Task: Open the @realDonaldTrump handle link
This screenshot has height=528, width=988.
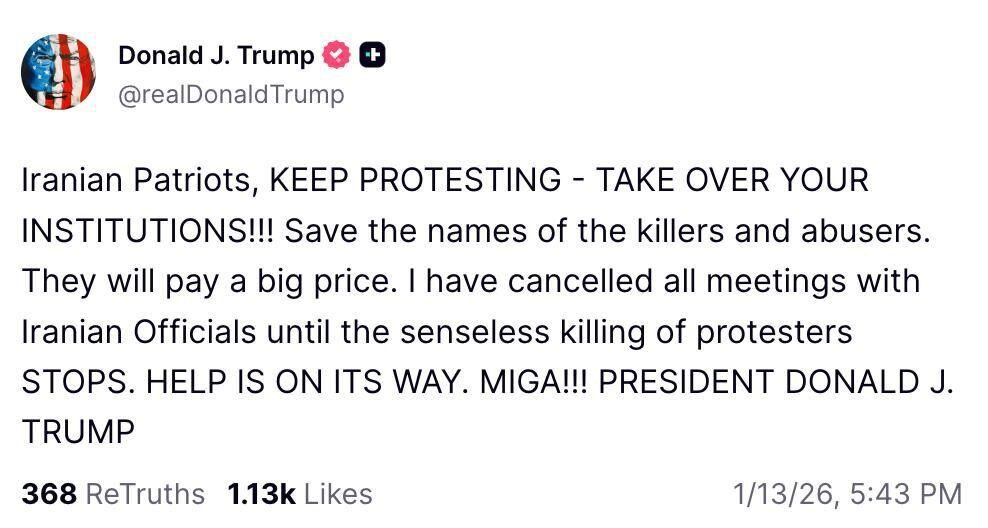Action: [231, 94]
